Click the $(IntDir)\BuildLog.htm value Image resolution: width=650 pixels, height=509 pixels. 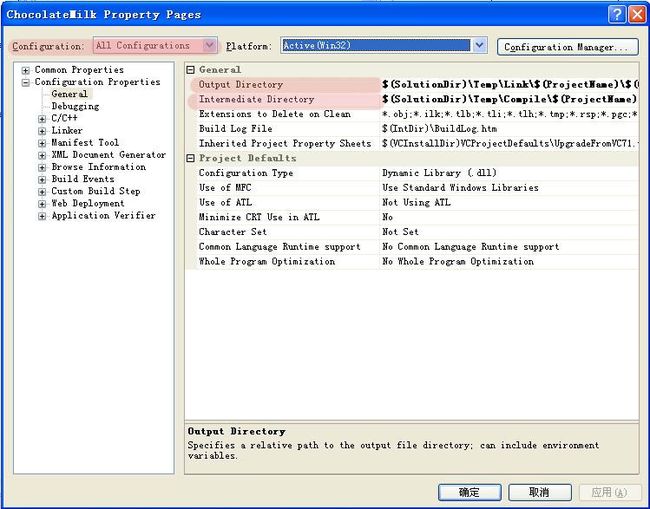coord(509,129)
